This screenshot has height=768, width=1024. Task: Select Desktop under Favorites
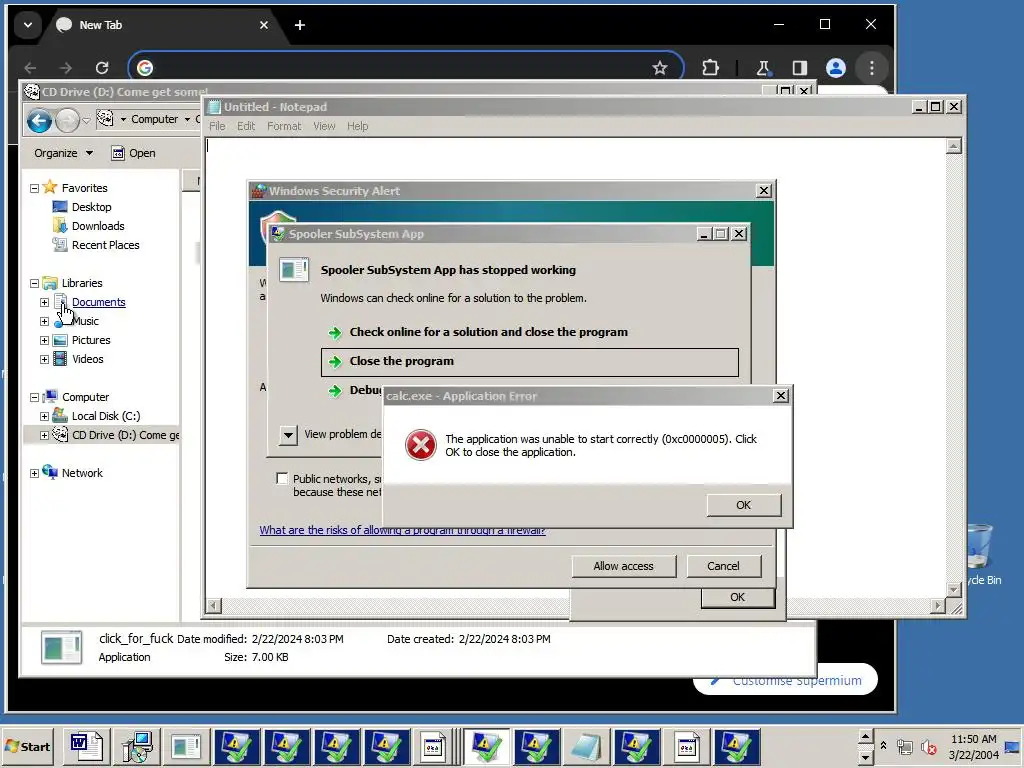pos(91,207)
